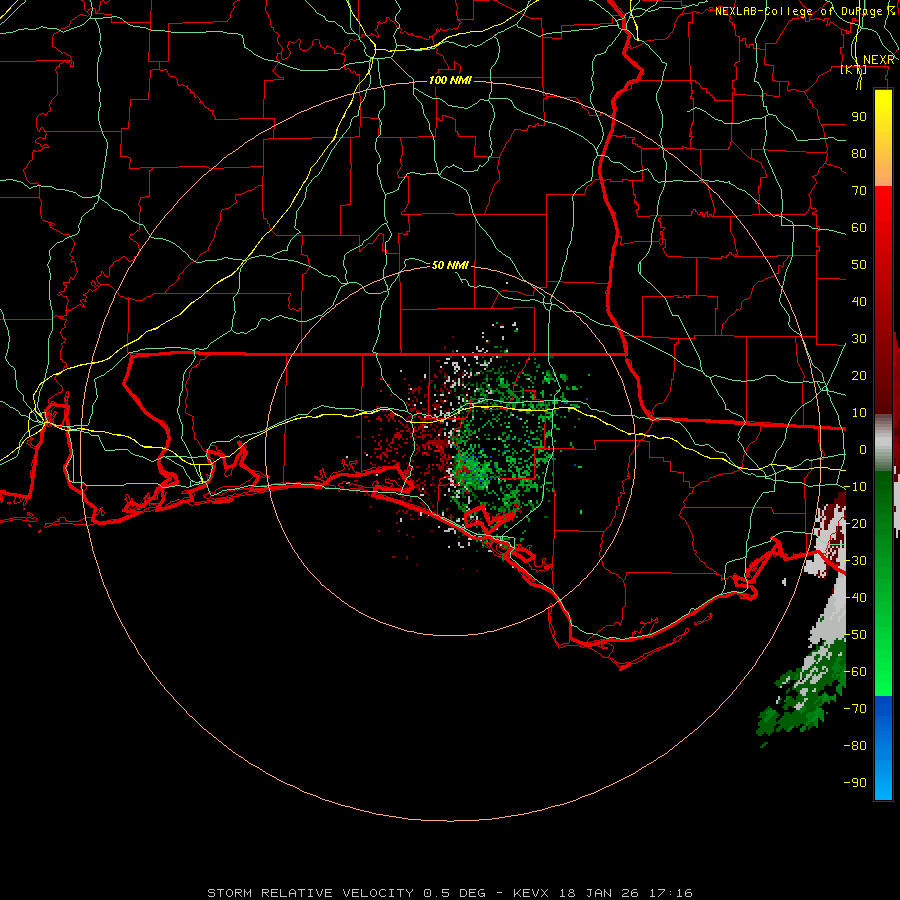Click the "50 NMI" range ring label
Screen dimensions: 900x900
tap(450, 265)
